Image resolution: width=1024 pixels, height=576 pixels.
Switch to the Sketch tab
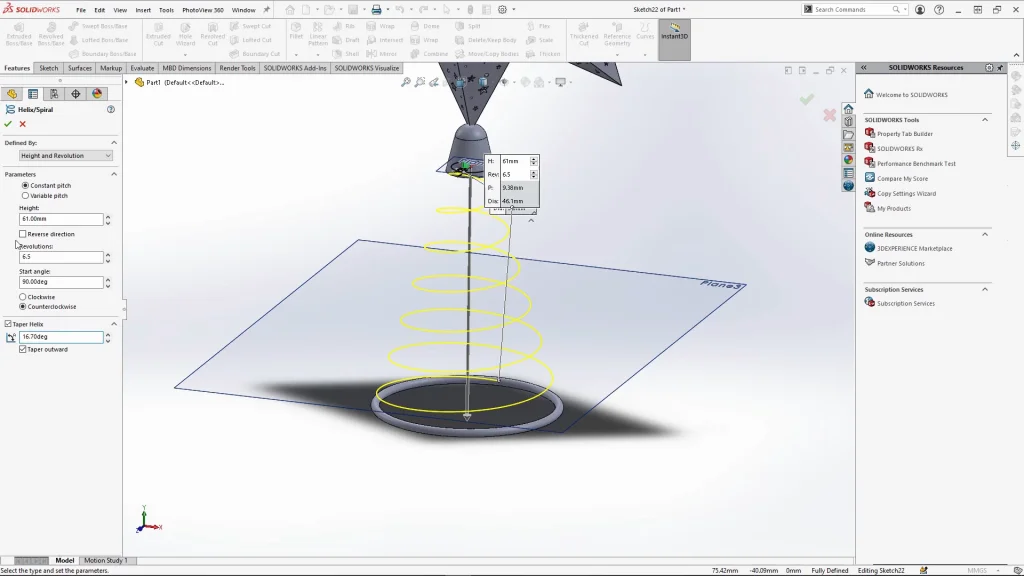tap(48, 68)
